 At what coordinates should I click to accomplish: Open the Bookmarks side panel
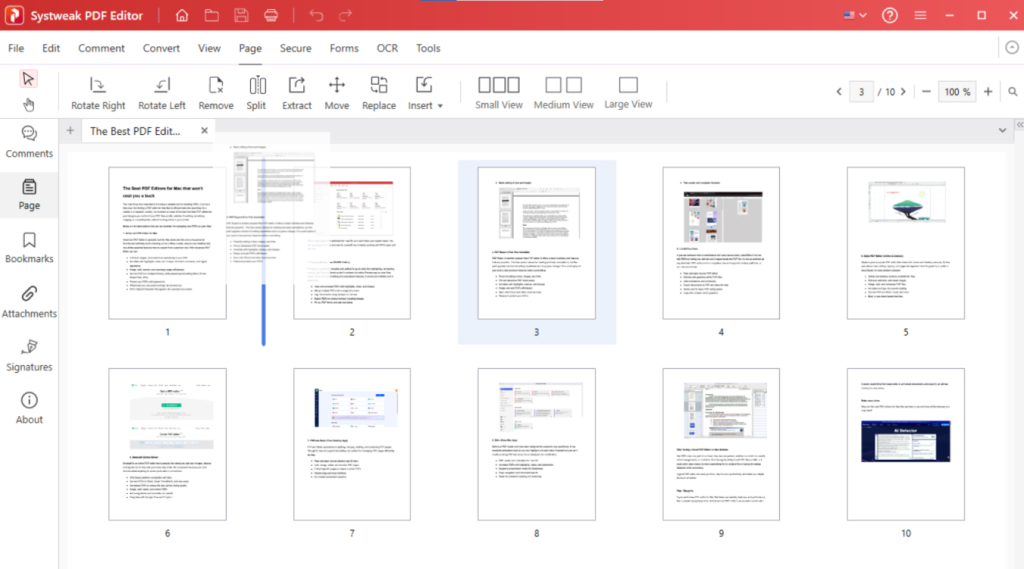coord(29,248)
